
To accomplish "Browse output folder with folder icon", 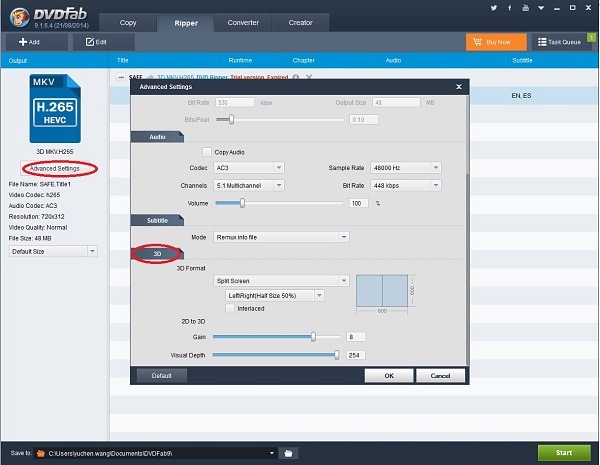I will click(x=289, y=453).
